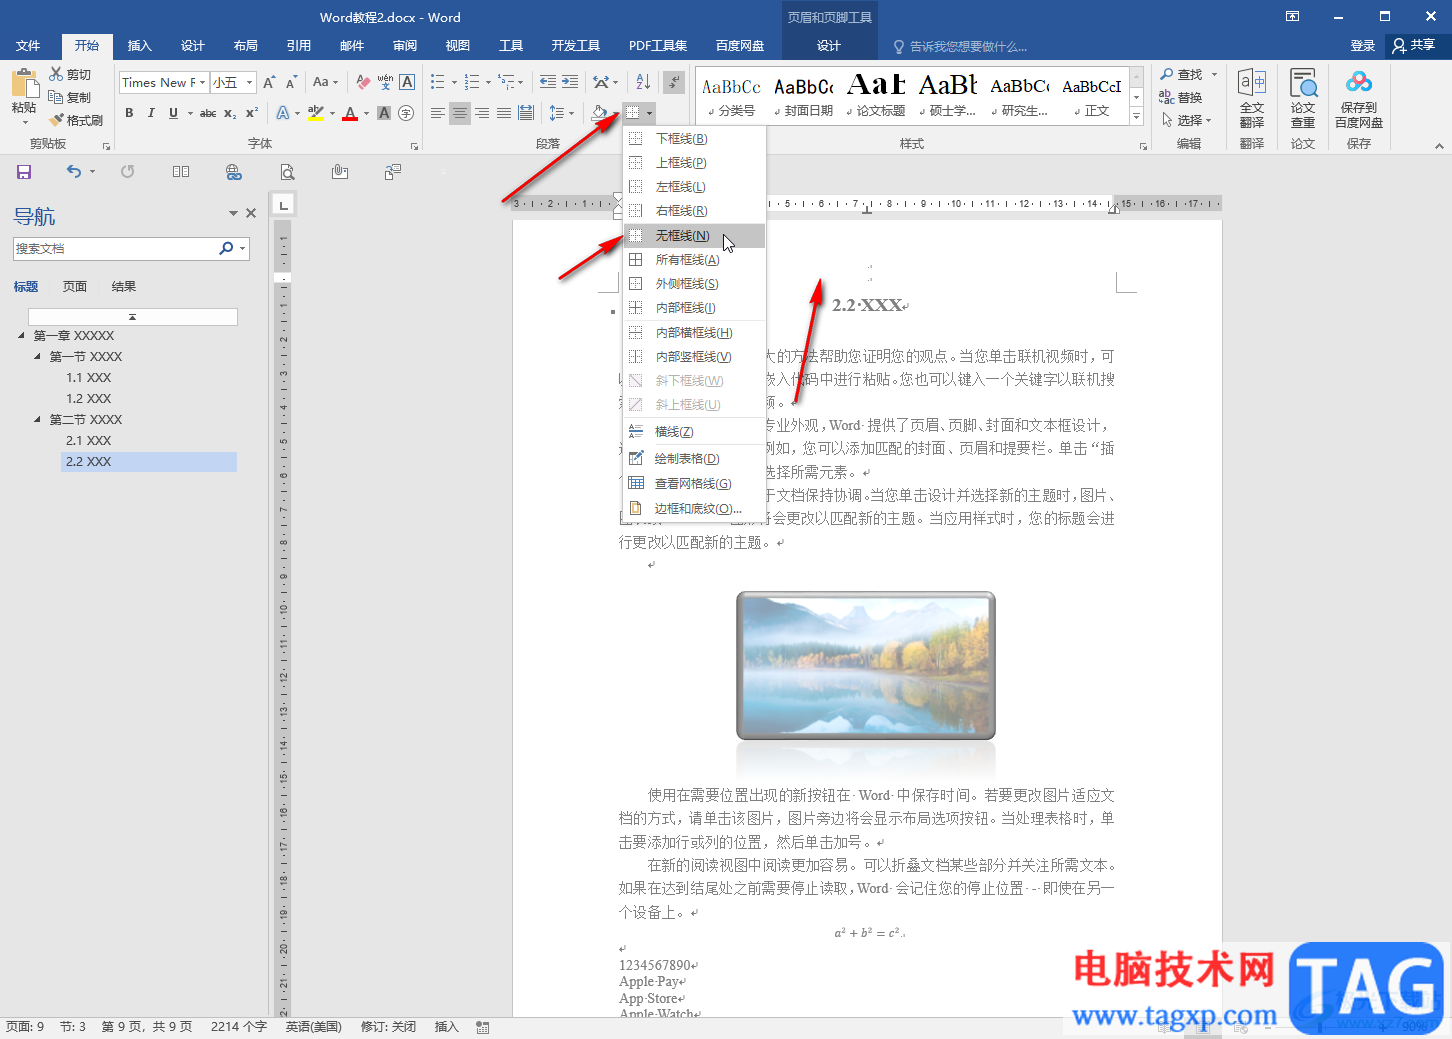The width and height of the screenshot is (1452, 1039).
Task: Click the character border icon
Action: tap(407, 82)
